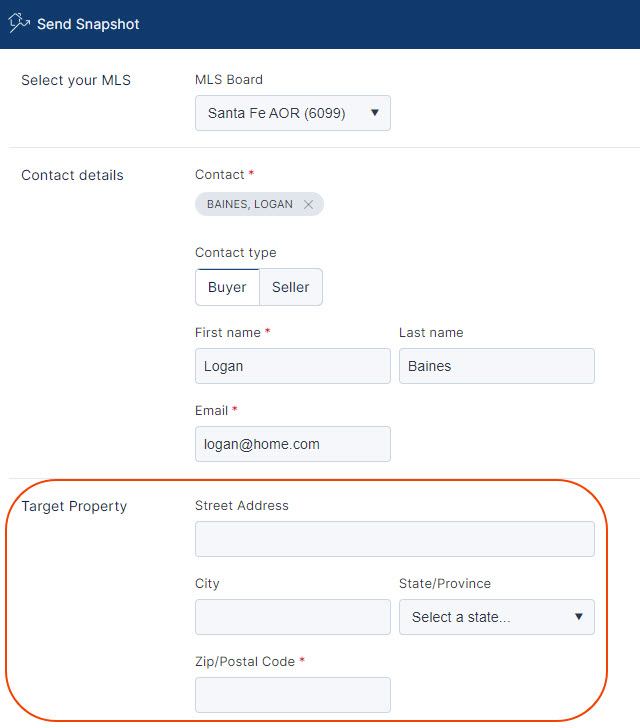Viewport: 640px width, 728px height.
Task: Click the MLS Board dropdown arrow
Action: tap(375, 113)
